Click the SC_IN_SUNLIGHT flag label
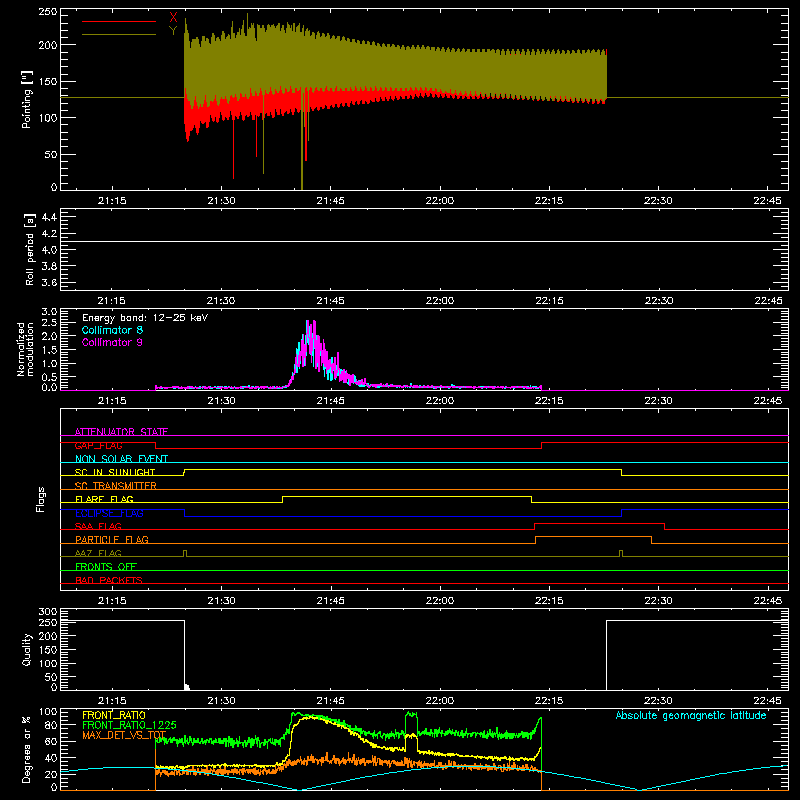 [115, 472]
